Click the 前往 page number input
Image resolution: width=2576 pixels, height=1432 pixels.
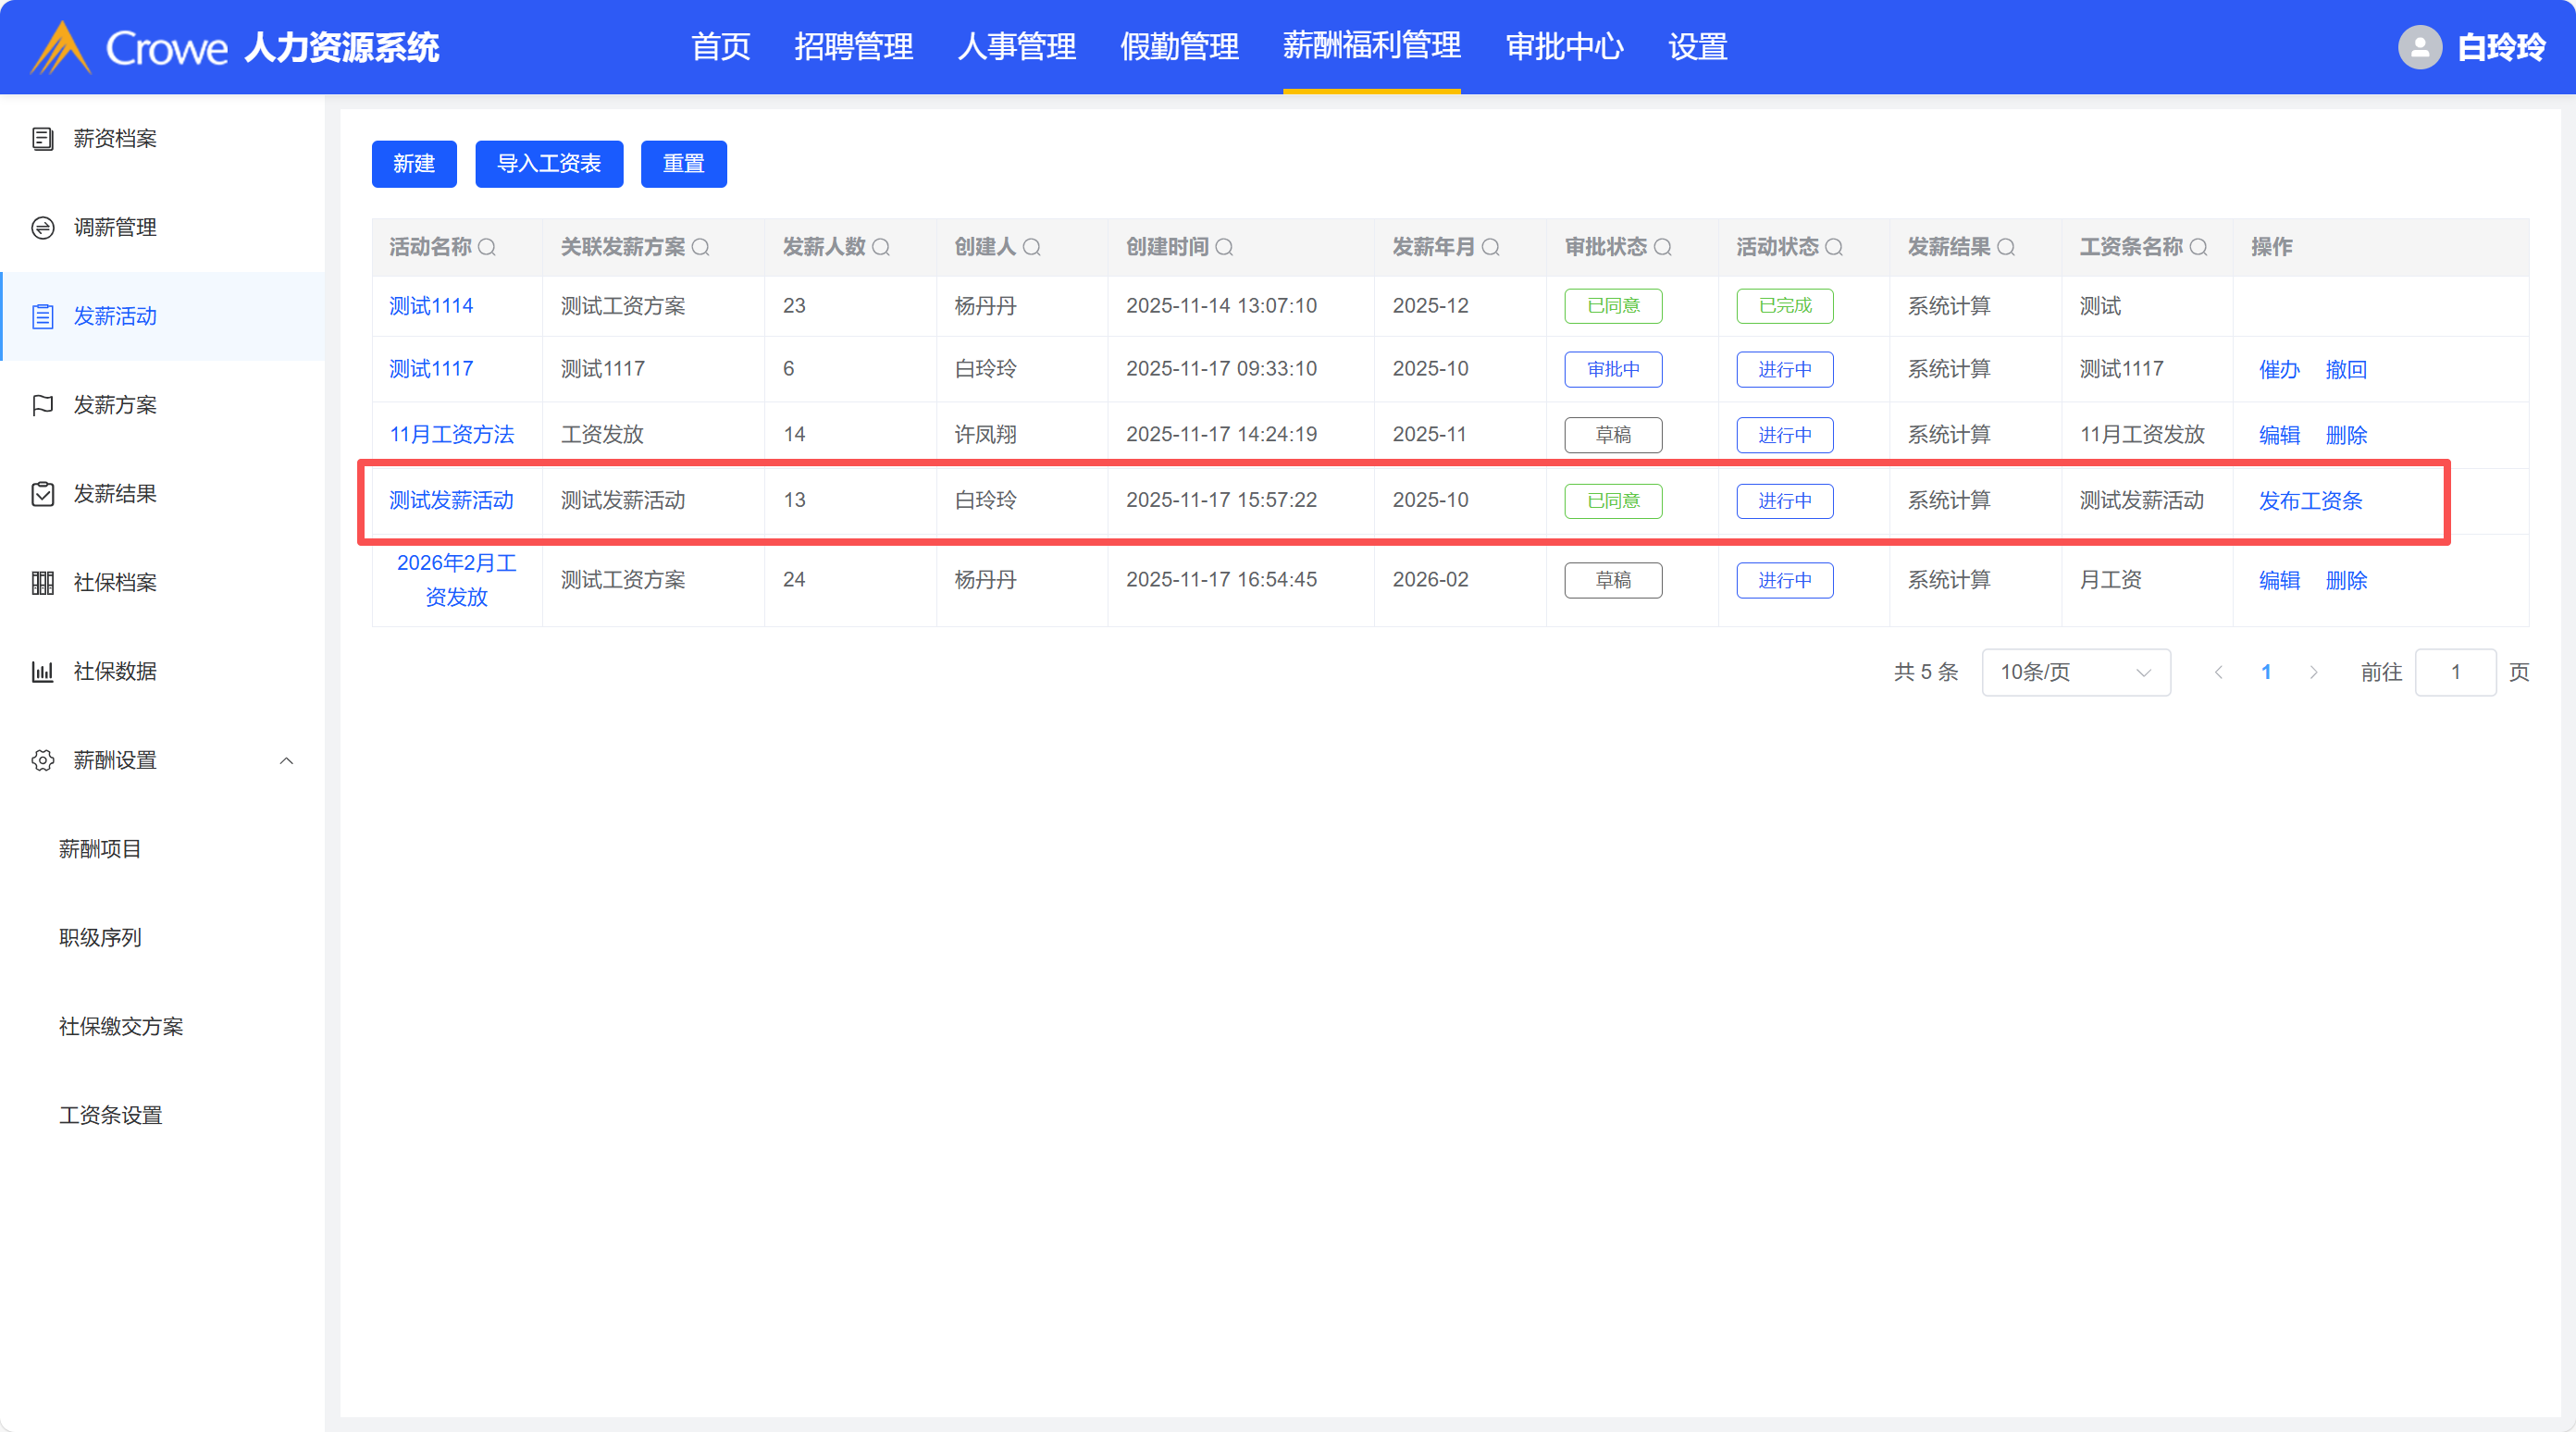coord(2455,672)
